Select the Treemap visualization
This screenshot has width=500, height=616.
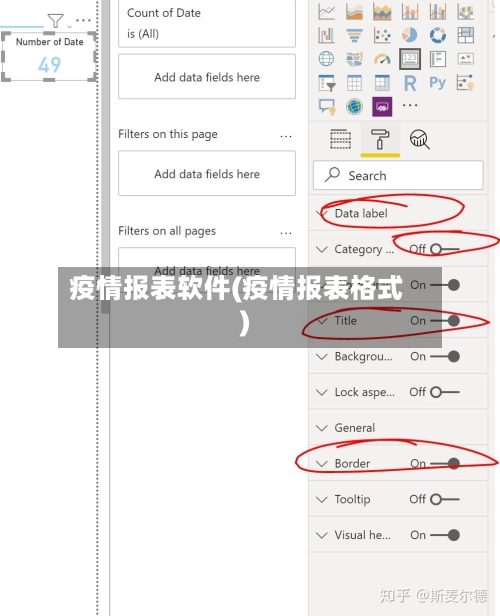coord(465,35)
